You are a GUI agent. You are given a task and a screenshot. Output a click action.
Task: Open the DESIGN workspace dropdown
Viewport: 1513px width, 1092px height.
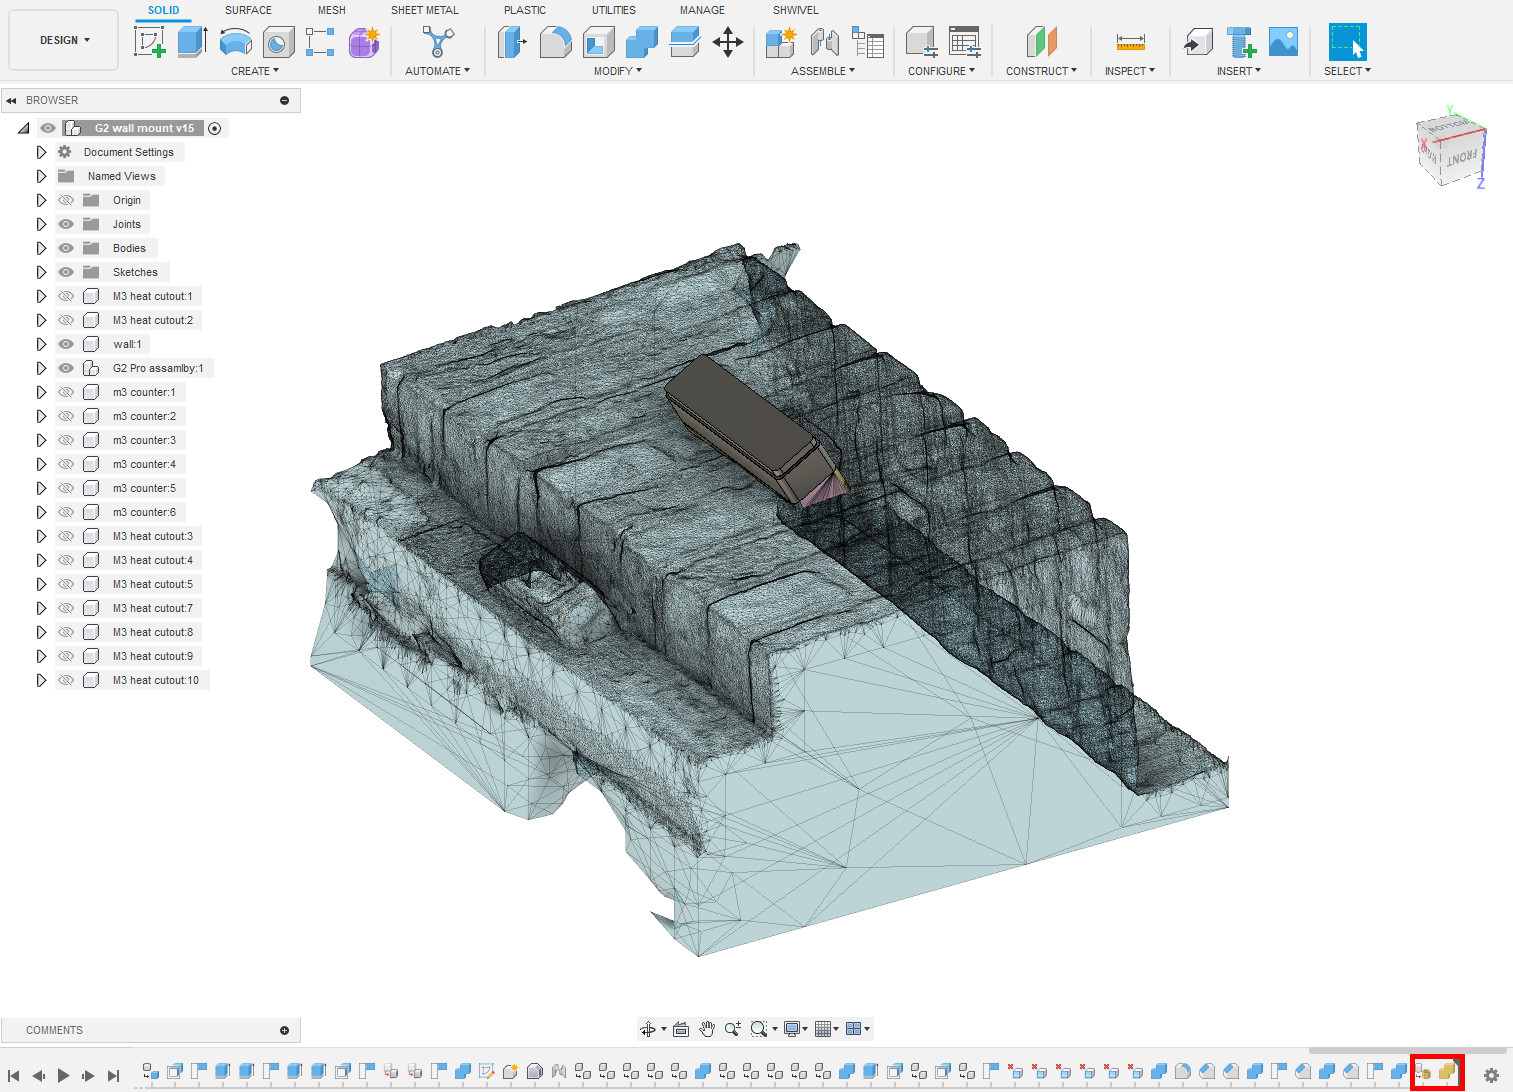(x=63, y=40)
